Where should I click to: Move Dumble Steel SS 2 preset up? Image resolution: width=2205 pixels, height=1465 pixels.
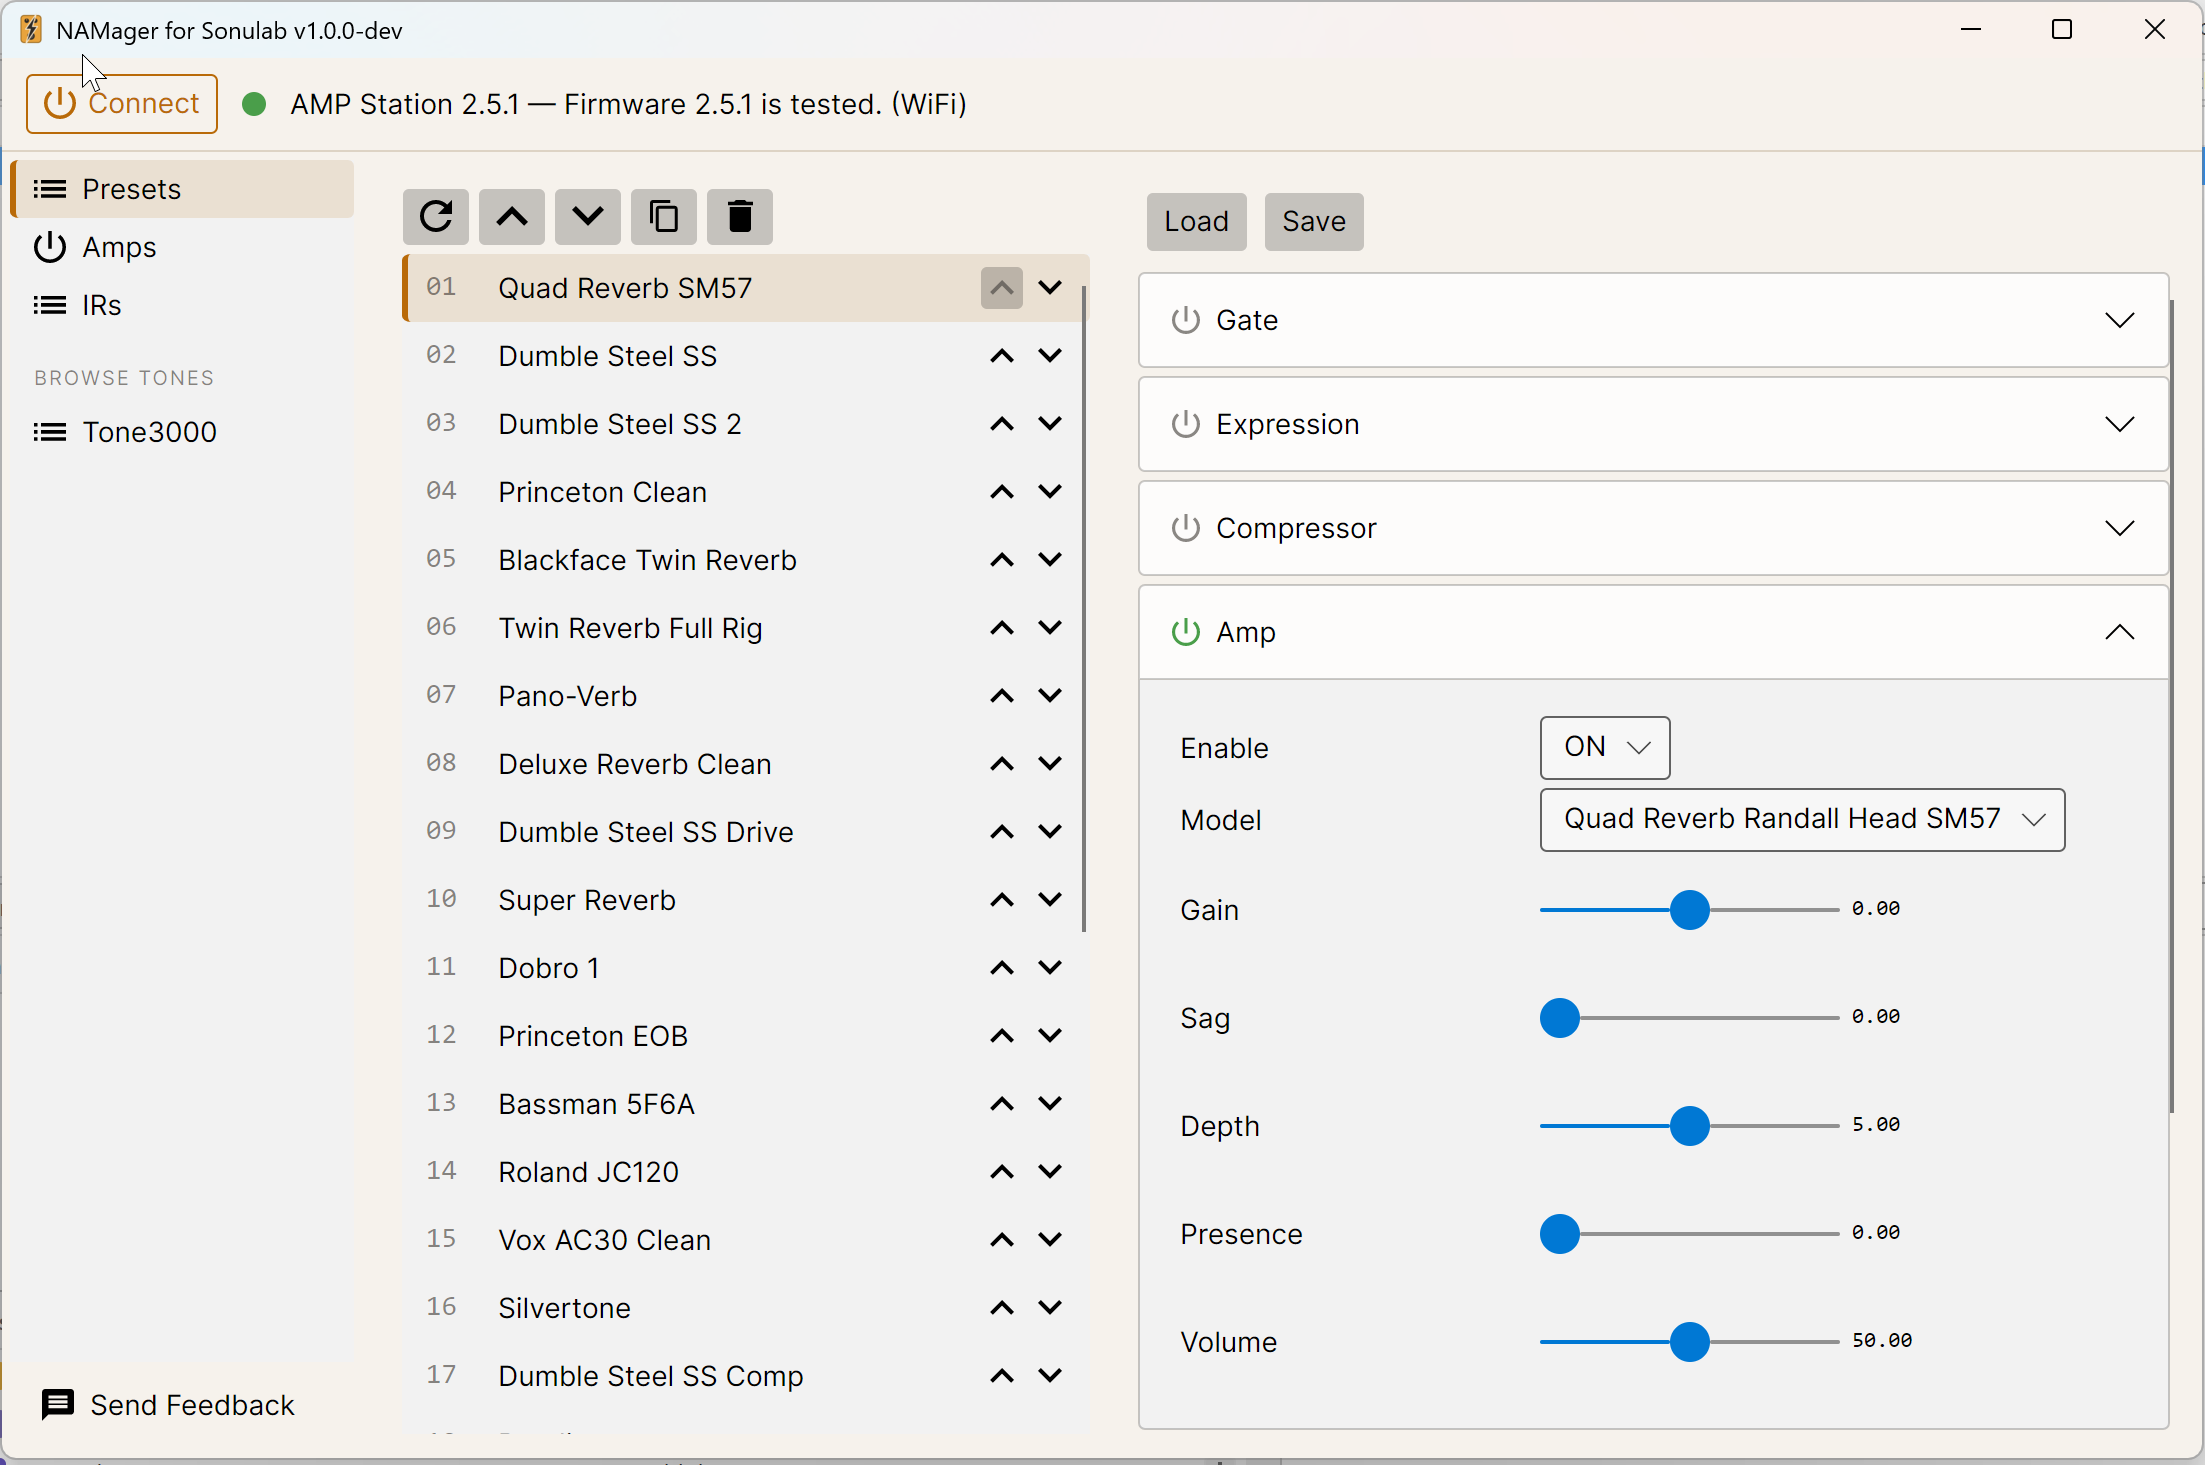(1002, 424)
